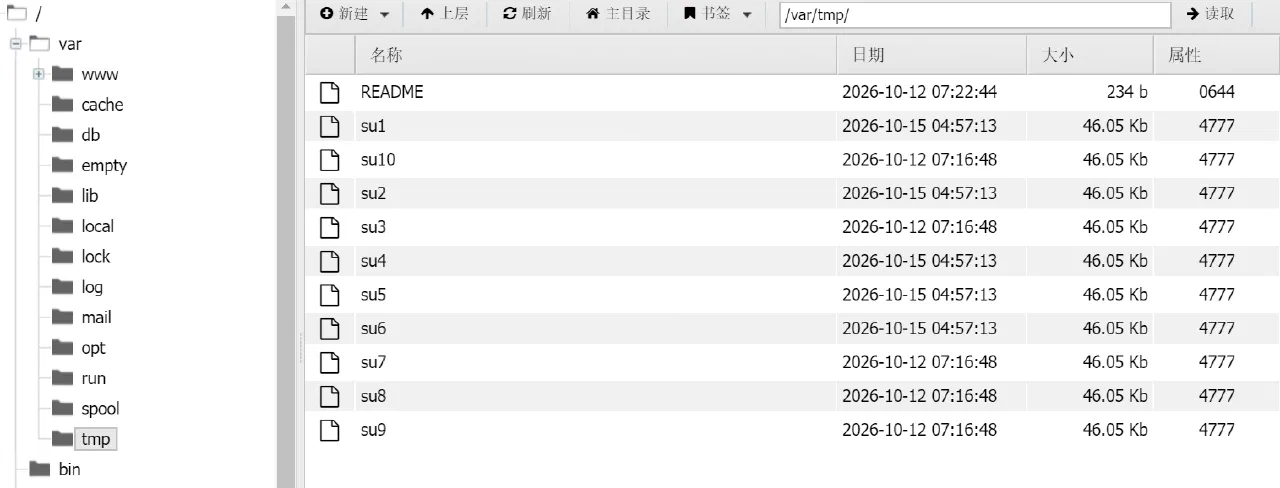Click the file icon for su4

coord(329,261)
